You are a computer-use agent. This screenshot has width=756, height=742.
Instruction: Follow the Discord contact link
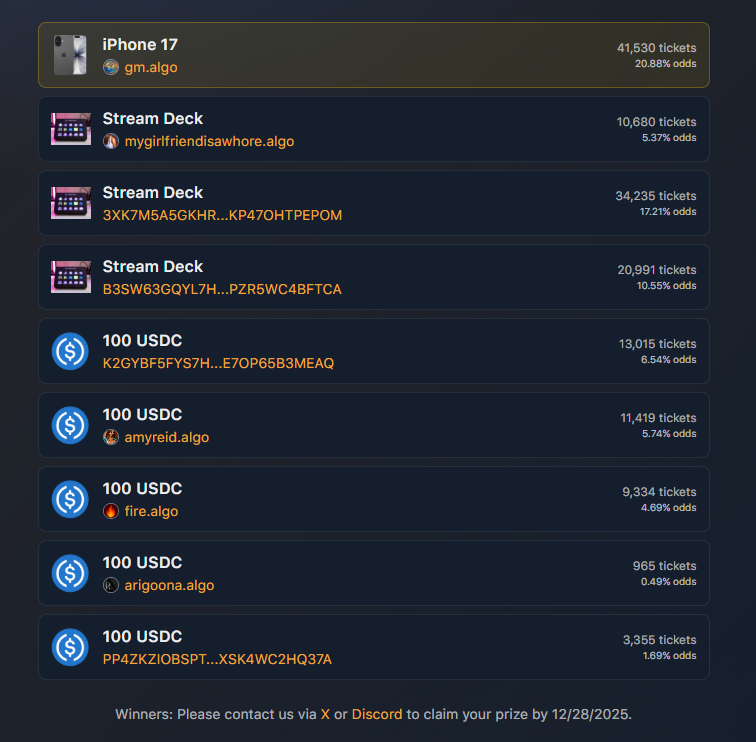[377, 714]
